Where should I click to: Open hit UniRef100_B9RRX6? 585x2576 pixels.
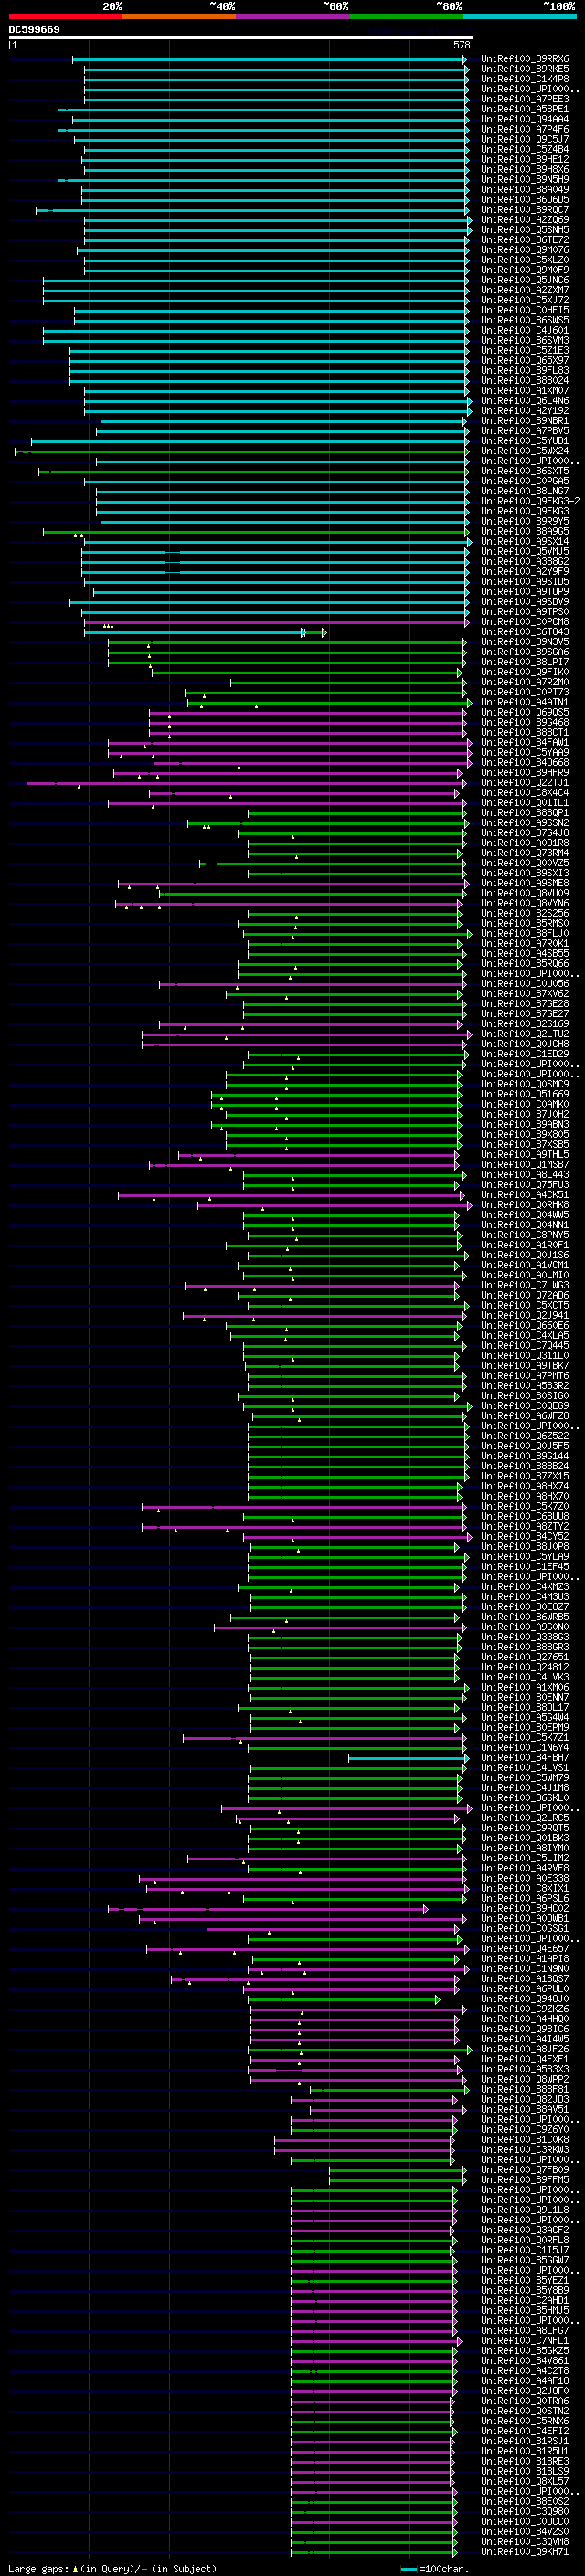click(524, 59)
